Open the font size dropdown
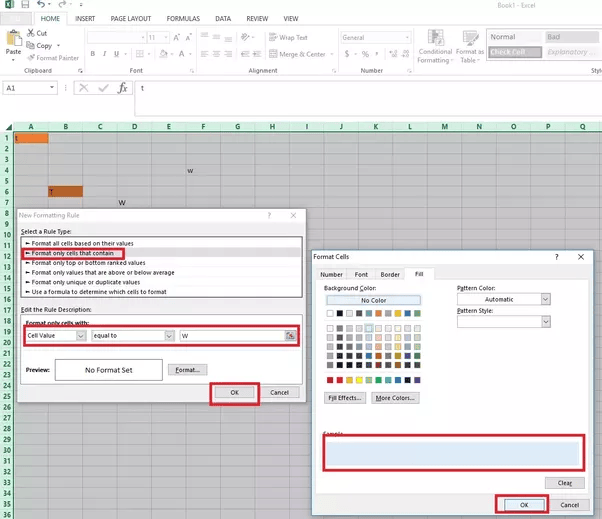The width and height of the screenshot is (602, 519). [166, 38]
